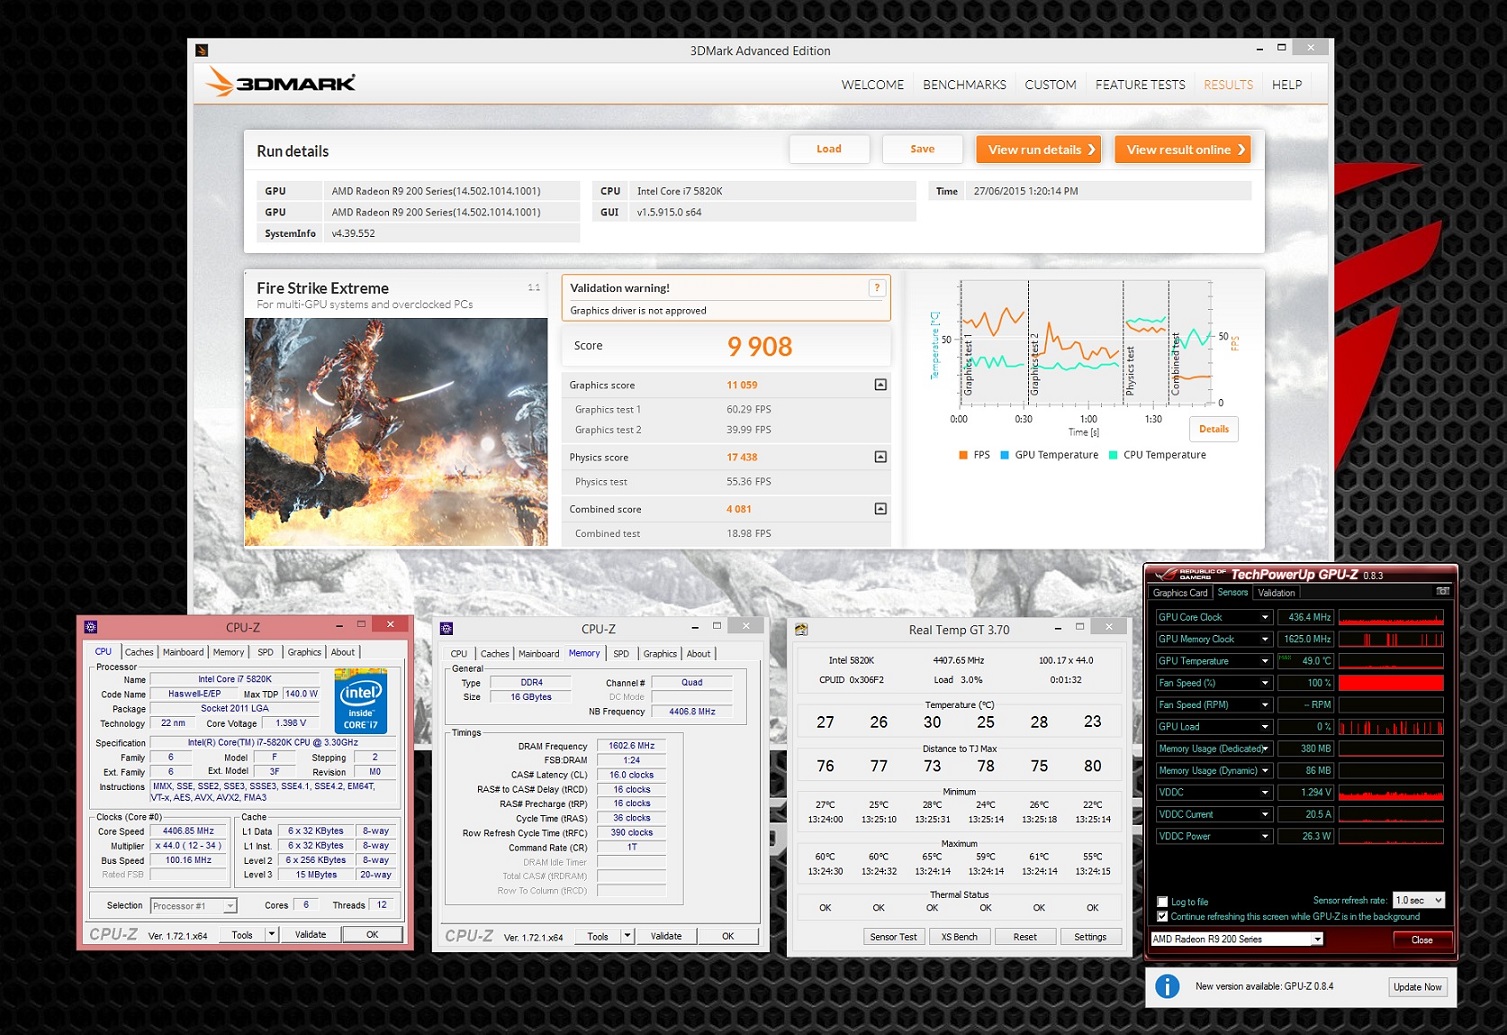
Task: Go to the BENCHMARKS tab in 3DMark
Action: click(x=964, y=85)
